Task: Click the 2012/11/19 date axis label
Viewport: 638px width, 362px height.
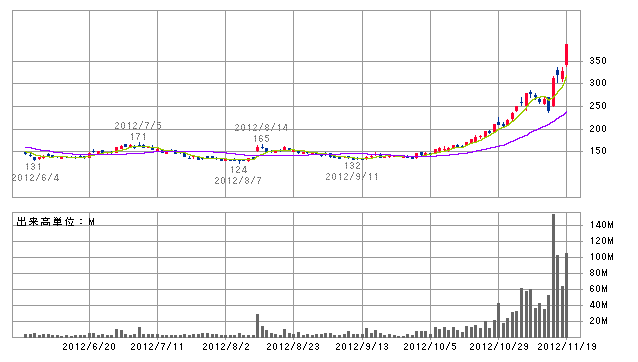Action: (567, 347)
